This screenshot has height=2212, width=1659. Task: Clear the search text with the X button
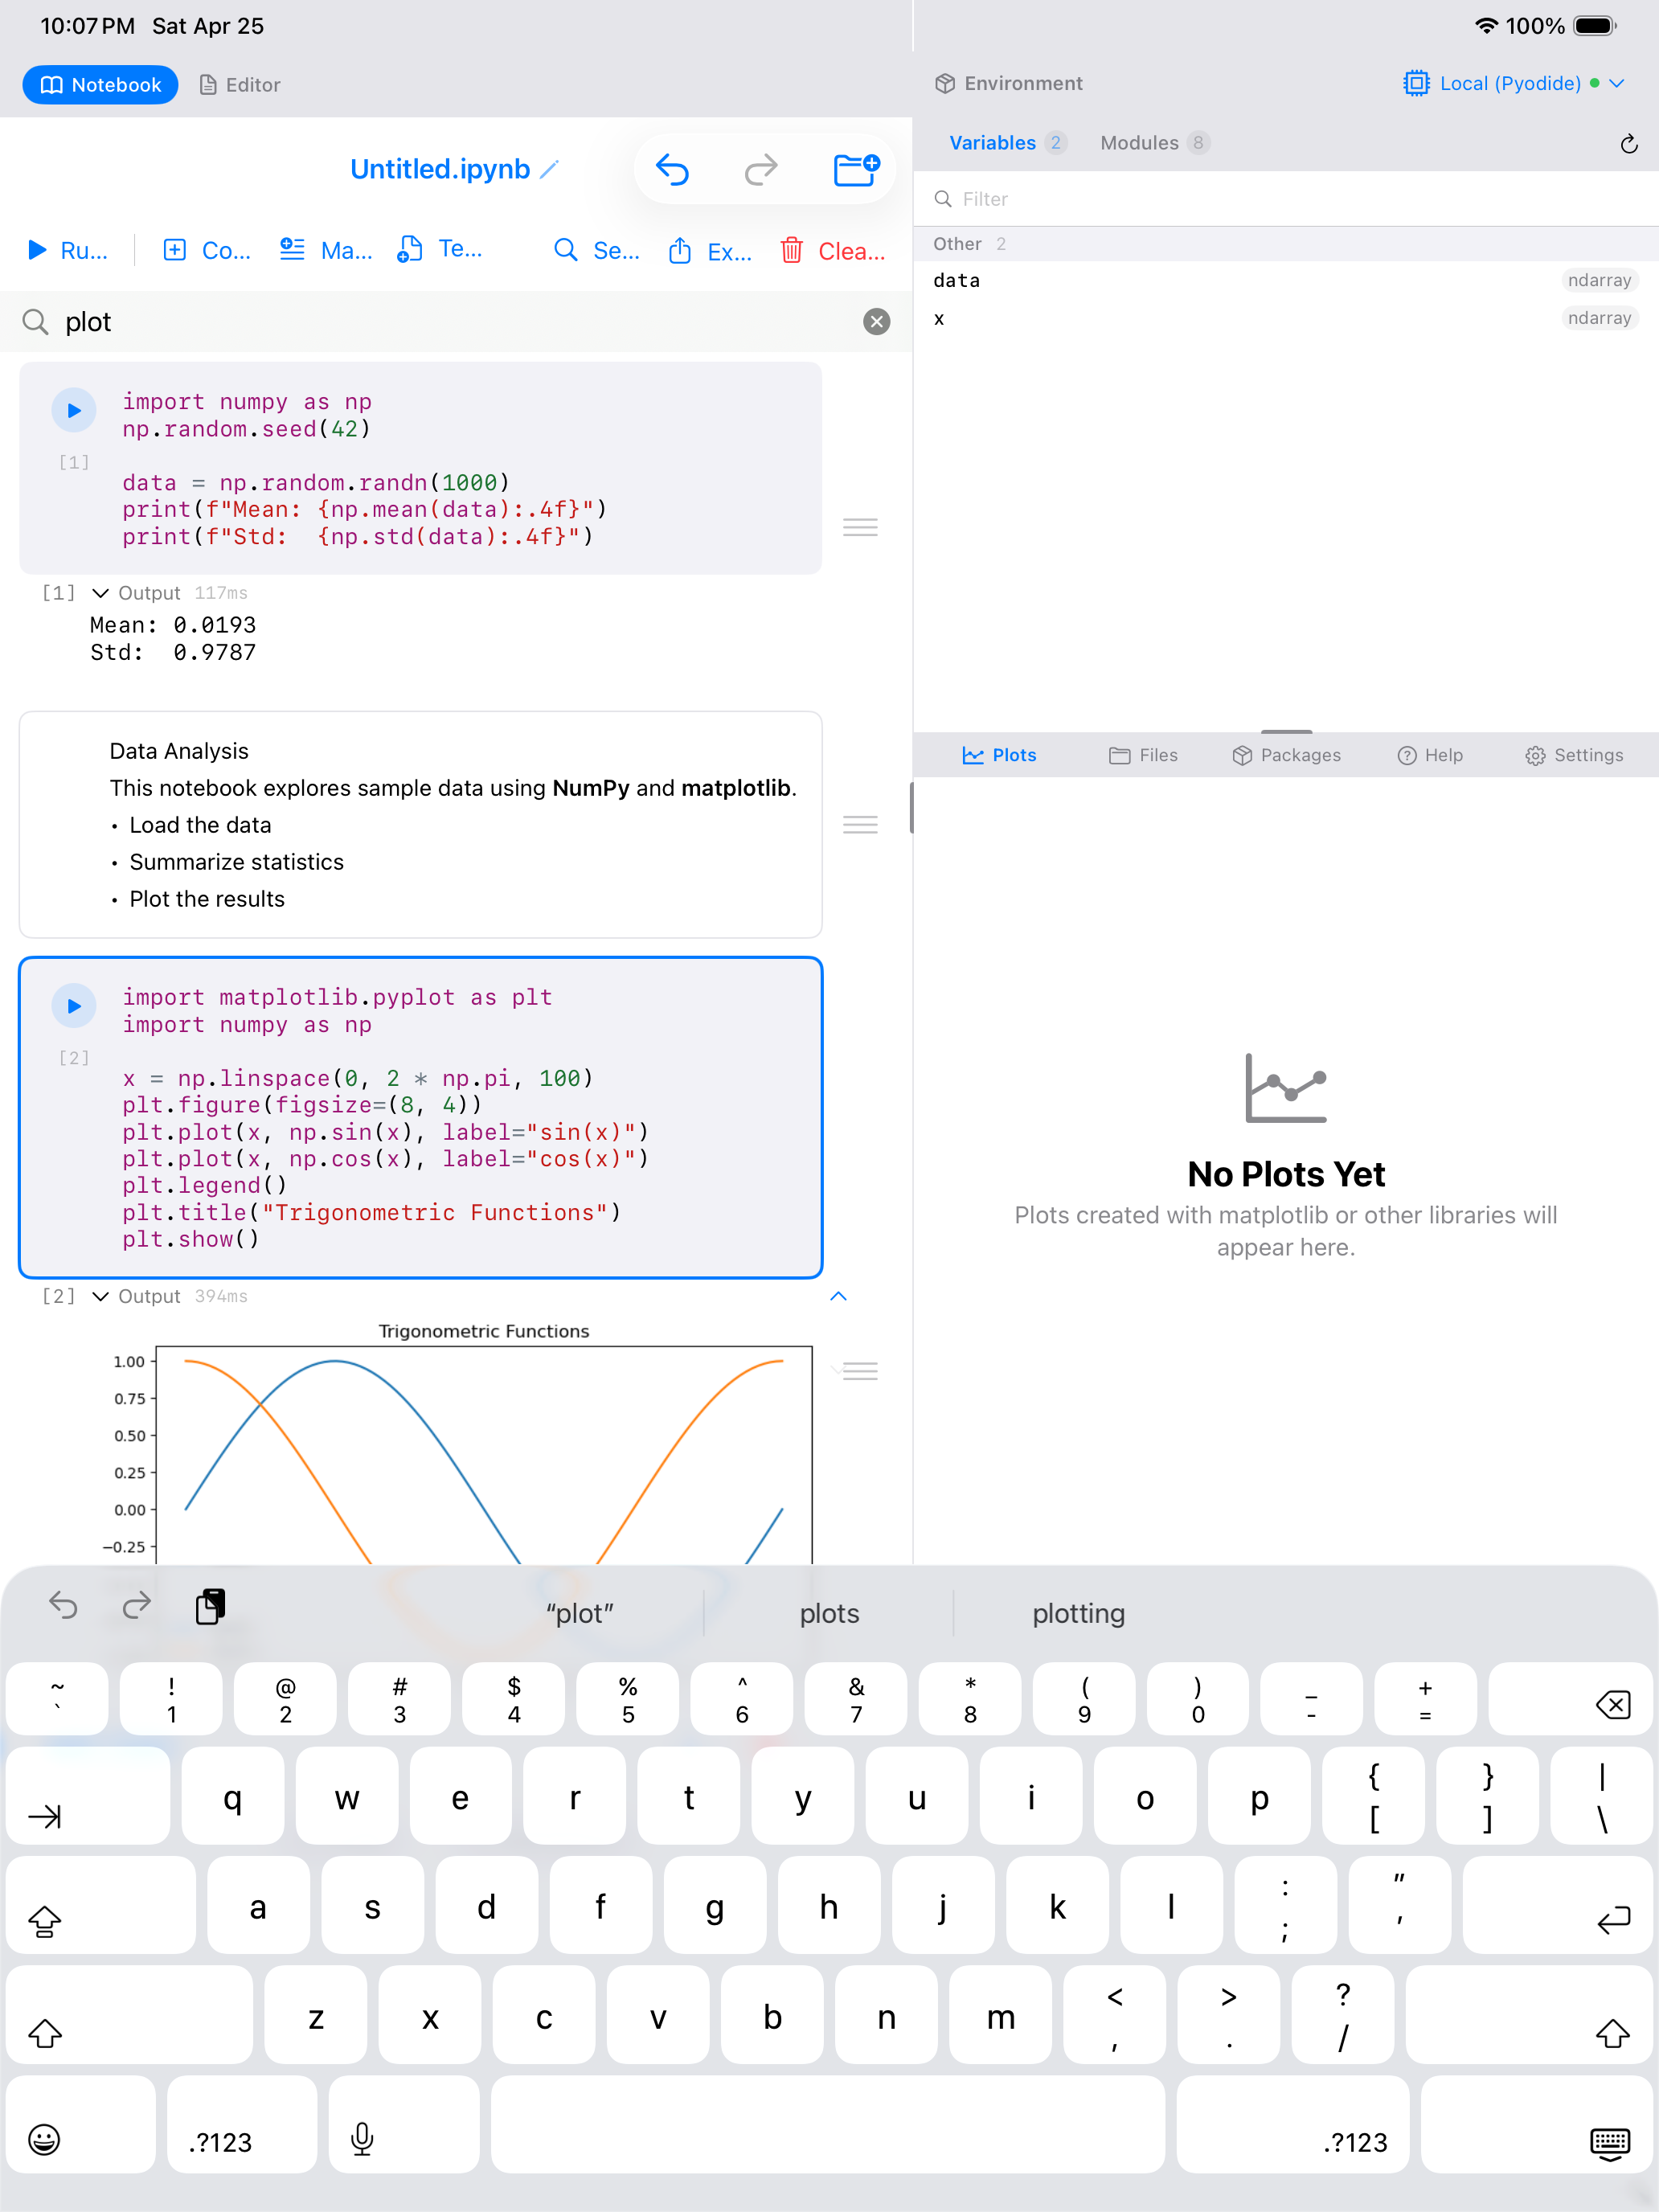coord(877,322)
